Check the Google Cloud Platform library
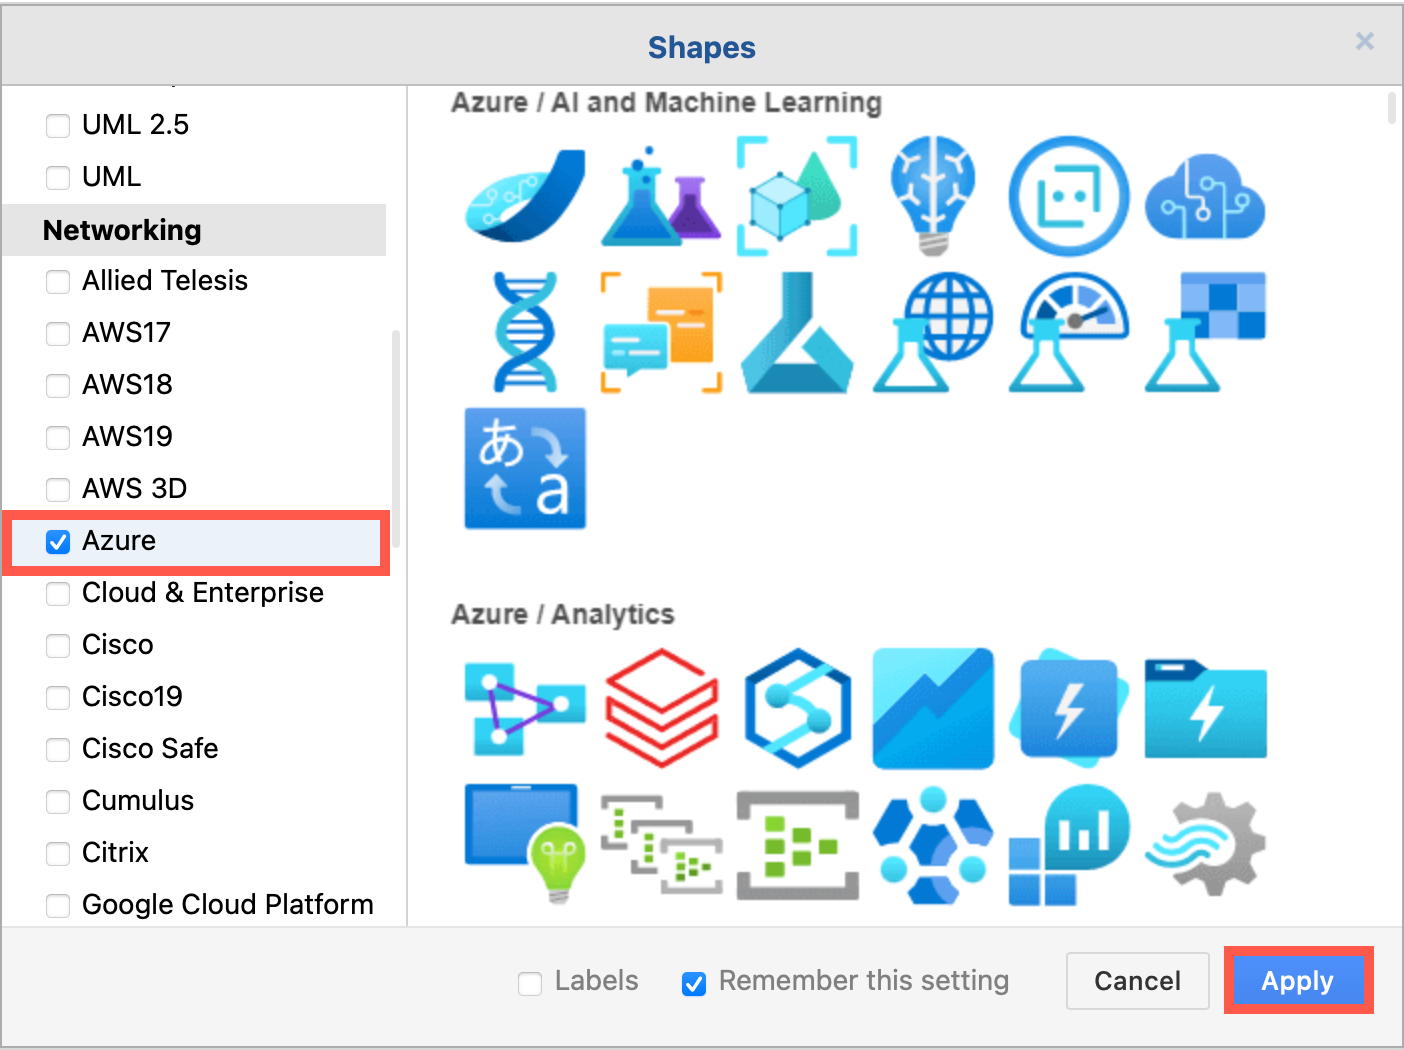 pyautogui.click(x=58, y=905)
